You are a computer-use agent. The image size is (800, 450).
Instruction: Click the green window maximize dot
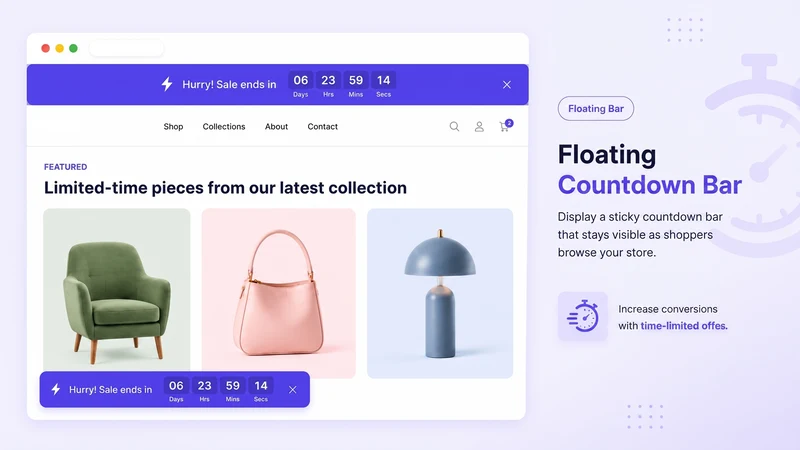pos(73,48)
